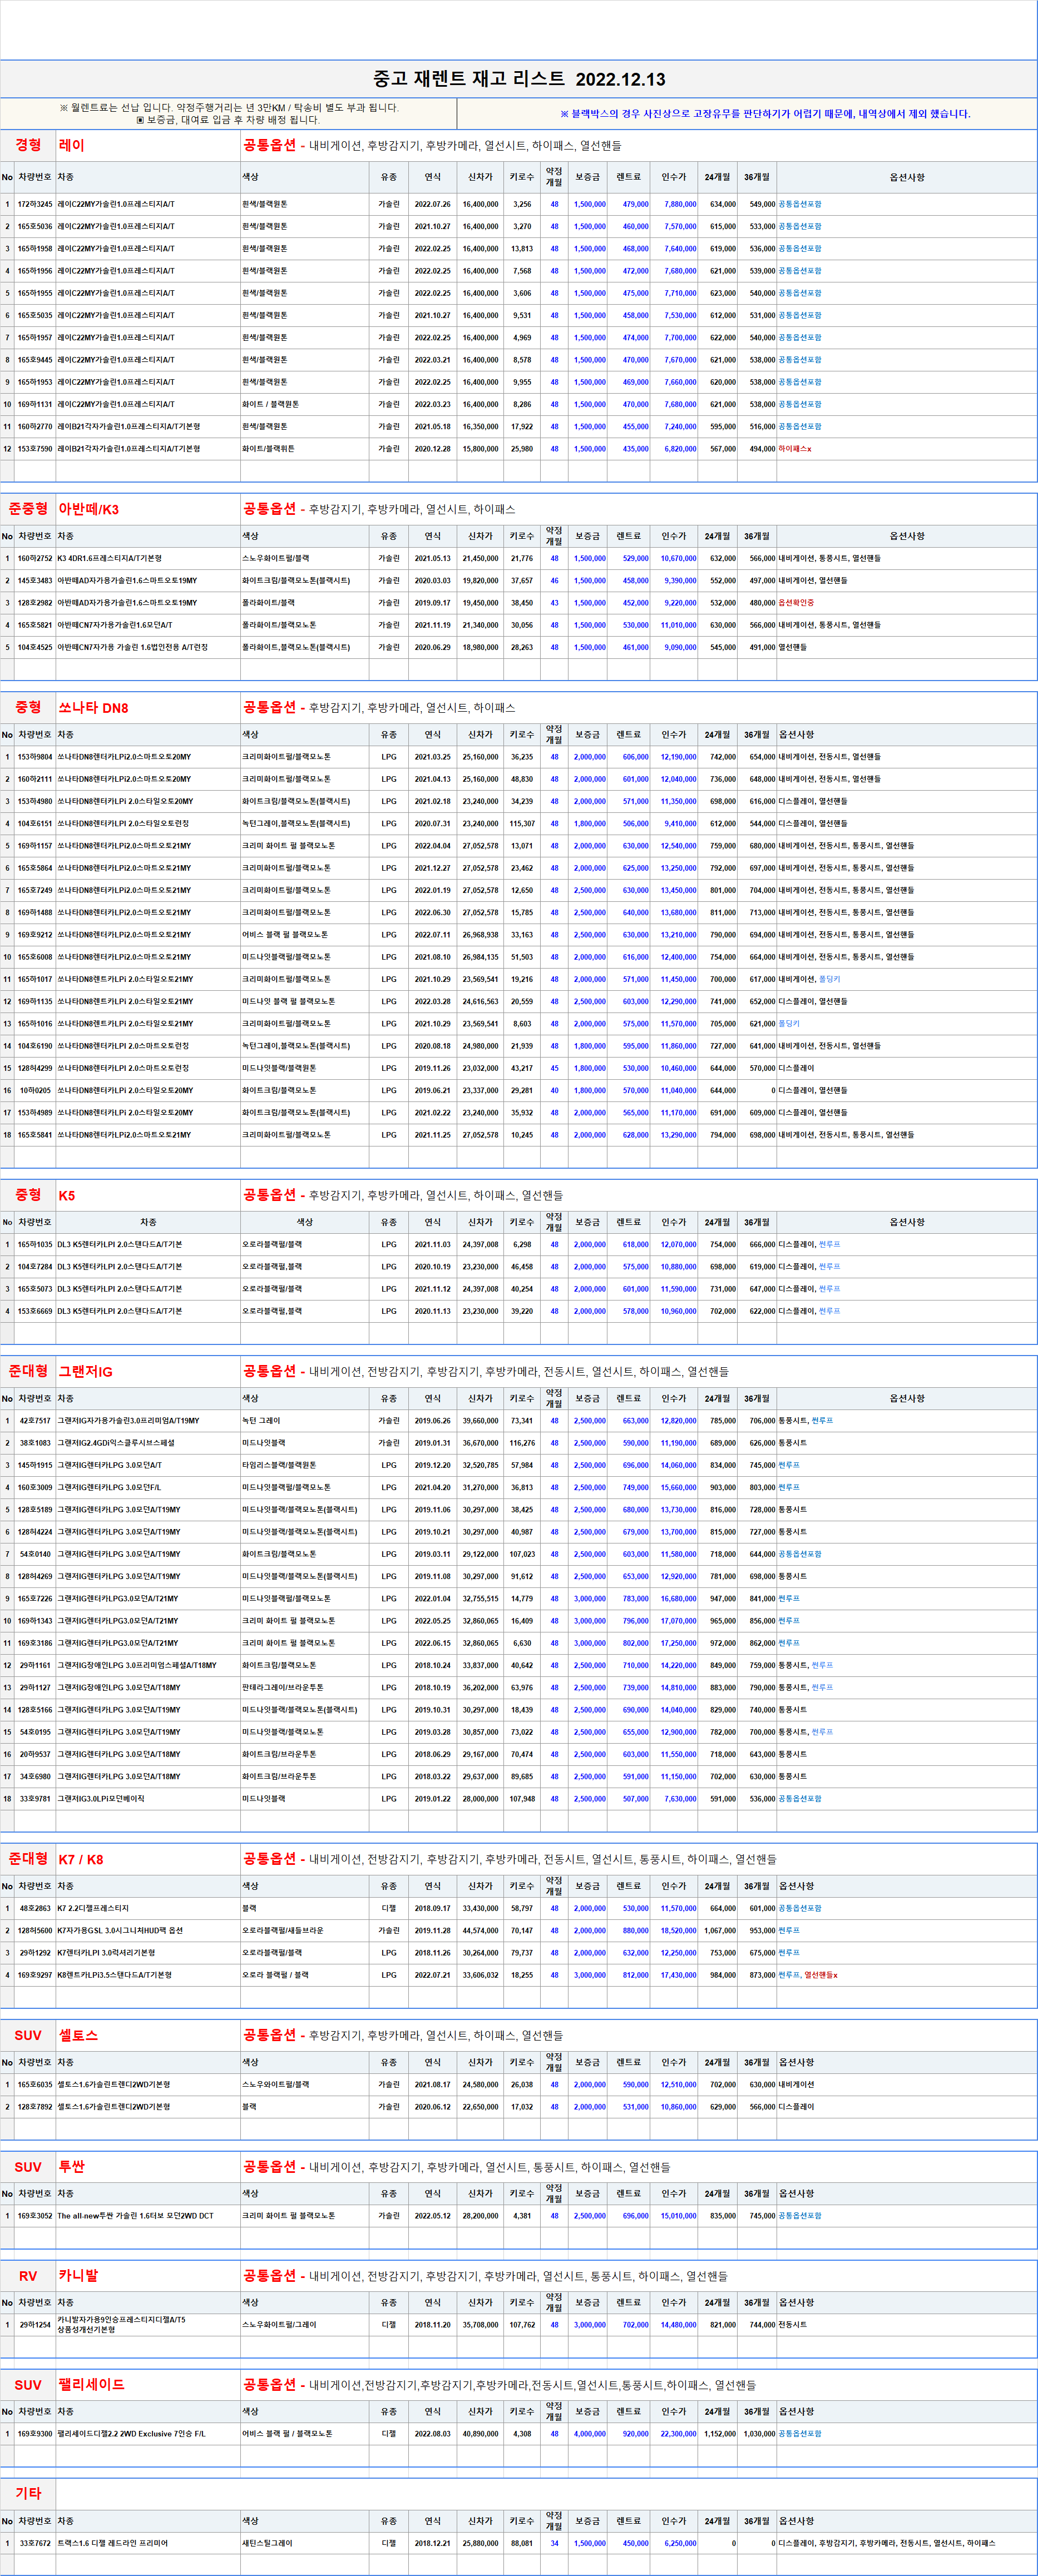Screen dimensions: 1038x2576
Task: Select the '녹턴 그레이' color cell
Action: pos(261,1420)
